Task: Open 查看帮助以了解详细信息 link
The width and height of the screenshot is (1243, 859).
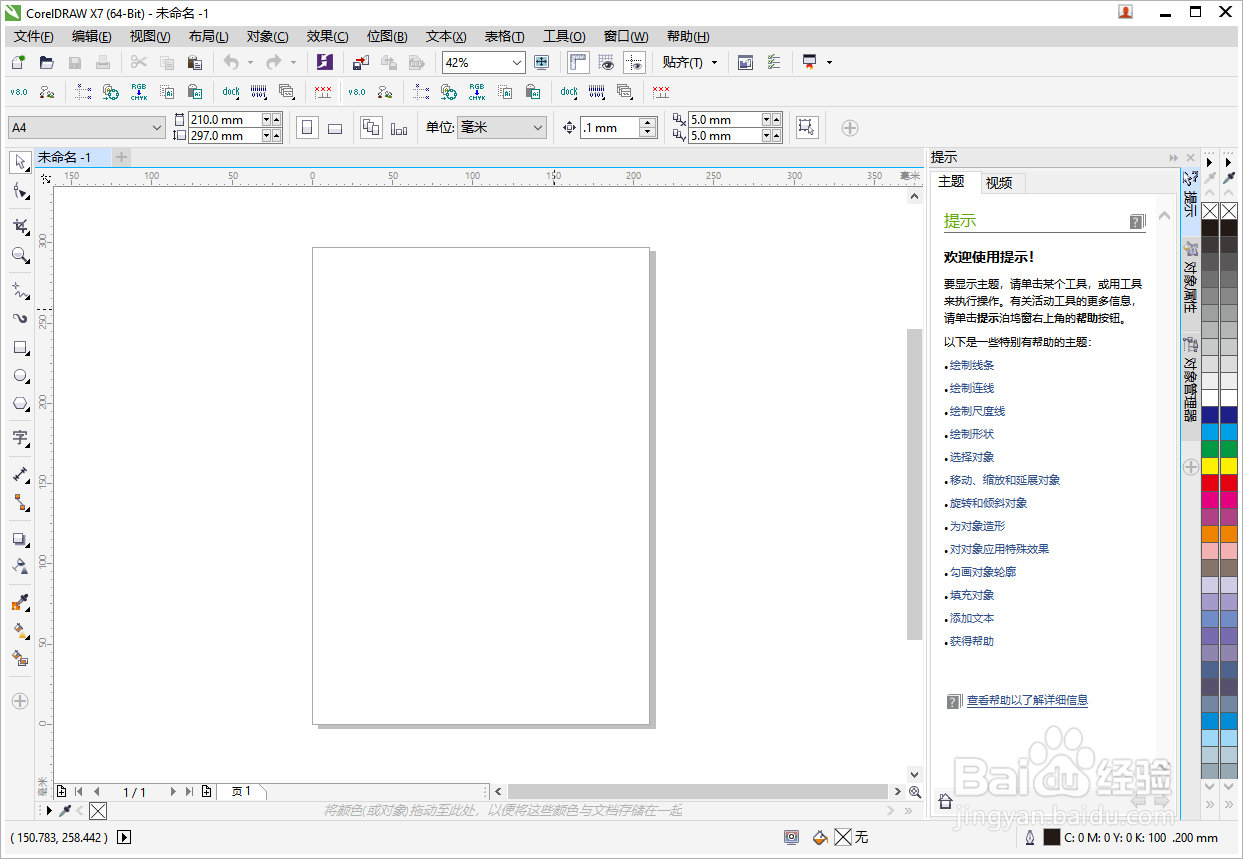Action: (x=1027, y=700)
